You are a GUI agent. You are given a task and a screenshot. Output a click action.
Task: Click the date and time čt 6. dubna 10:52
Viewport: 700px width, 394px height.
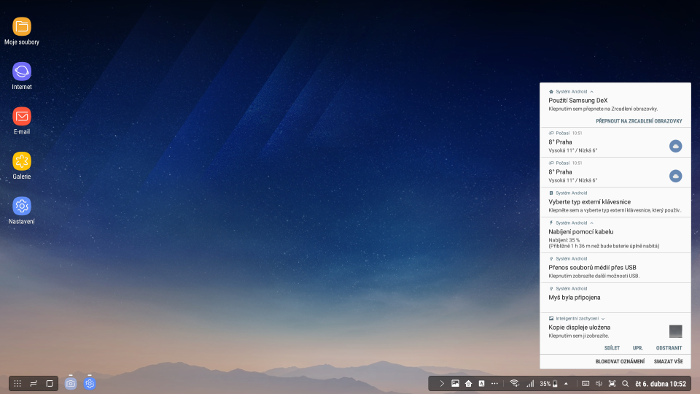(x=661, y=383)
